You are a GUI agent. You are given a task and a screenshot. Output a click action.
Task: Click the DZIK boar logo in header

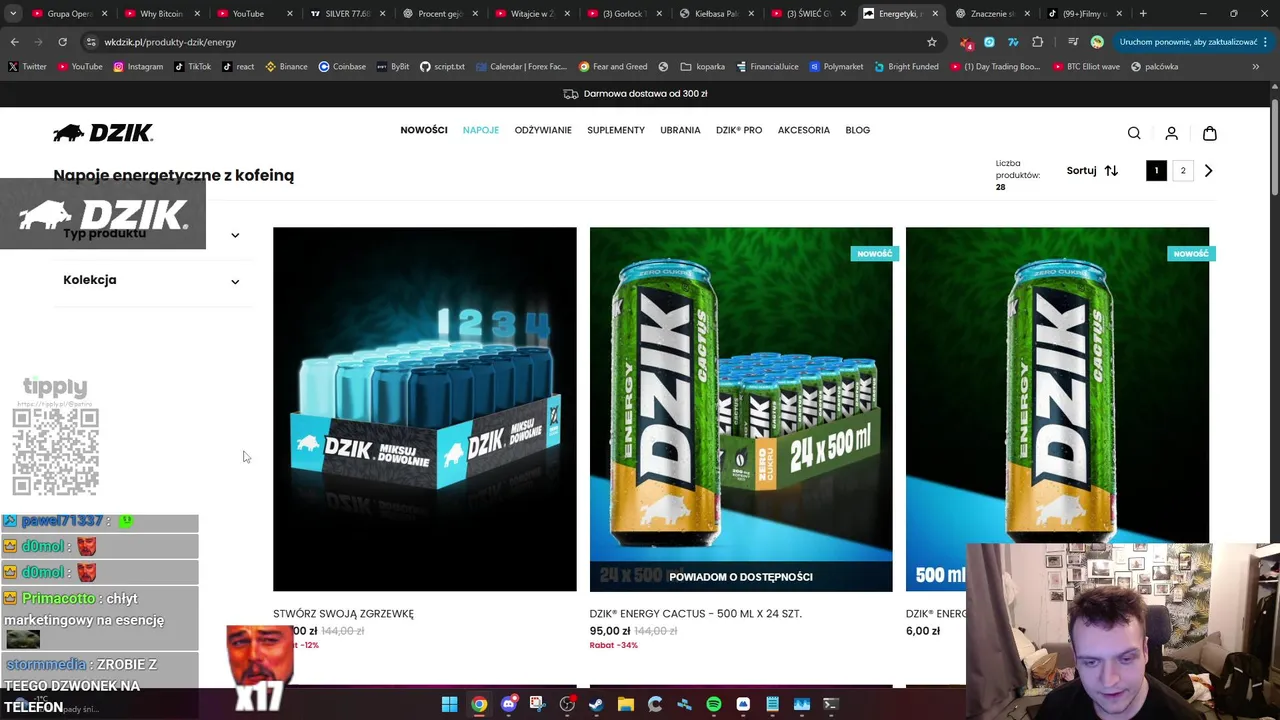pos(103,132)
